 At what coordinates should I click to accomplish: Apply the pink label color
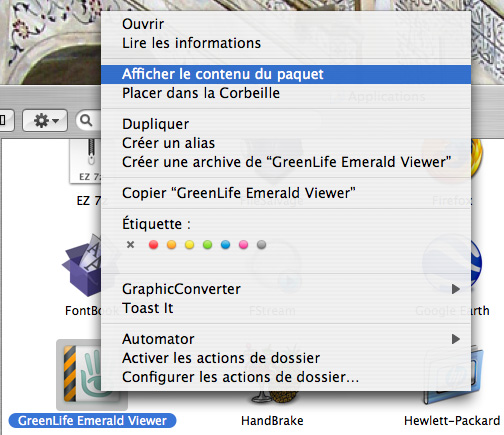click(x=243, y=245)
